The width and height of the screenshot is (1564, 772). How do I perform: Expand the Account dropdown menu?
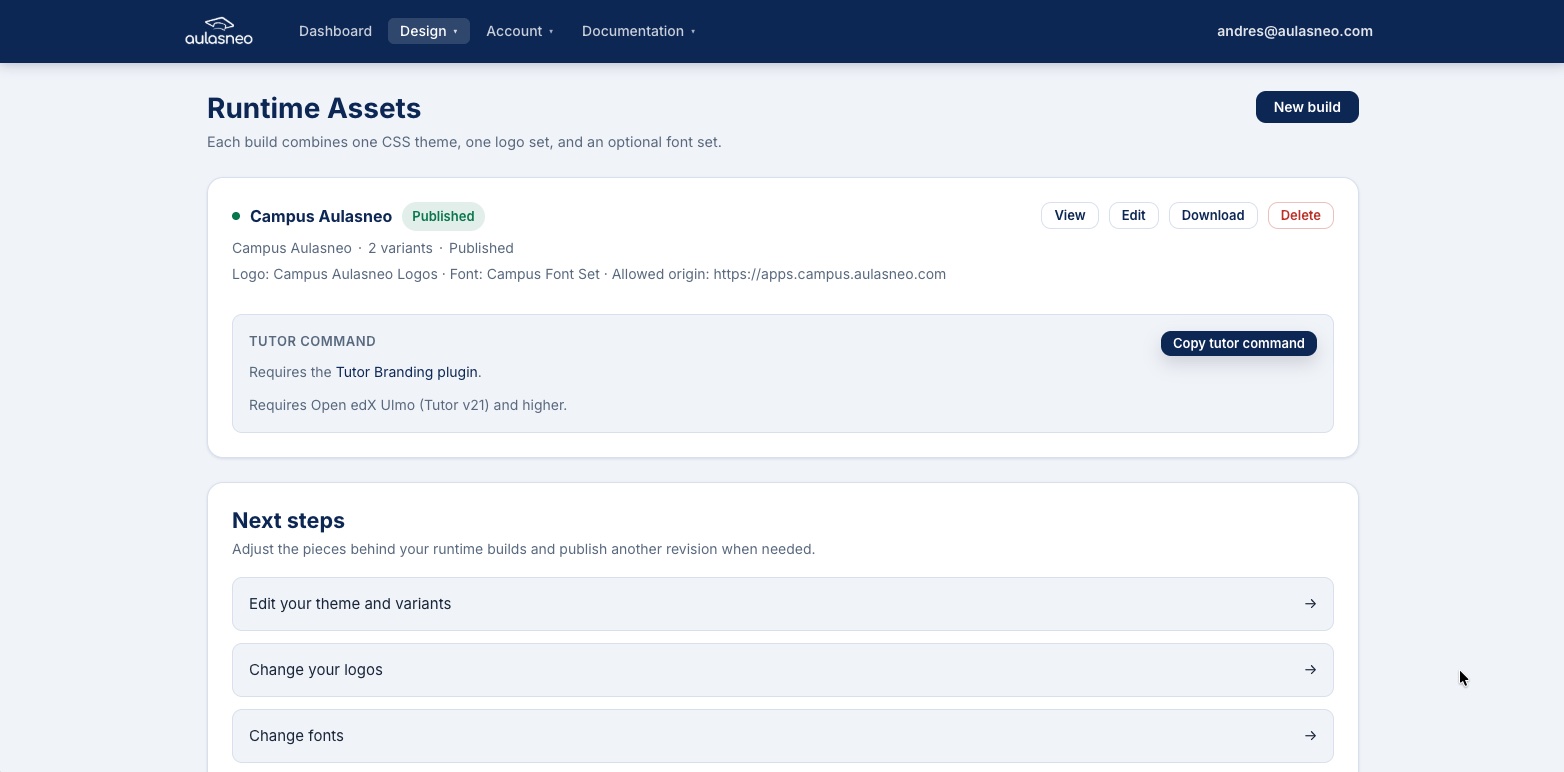point(519,31)
